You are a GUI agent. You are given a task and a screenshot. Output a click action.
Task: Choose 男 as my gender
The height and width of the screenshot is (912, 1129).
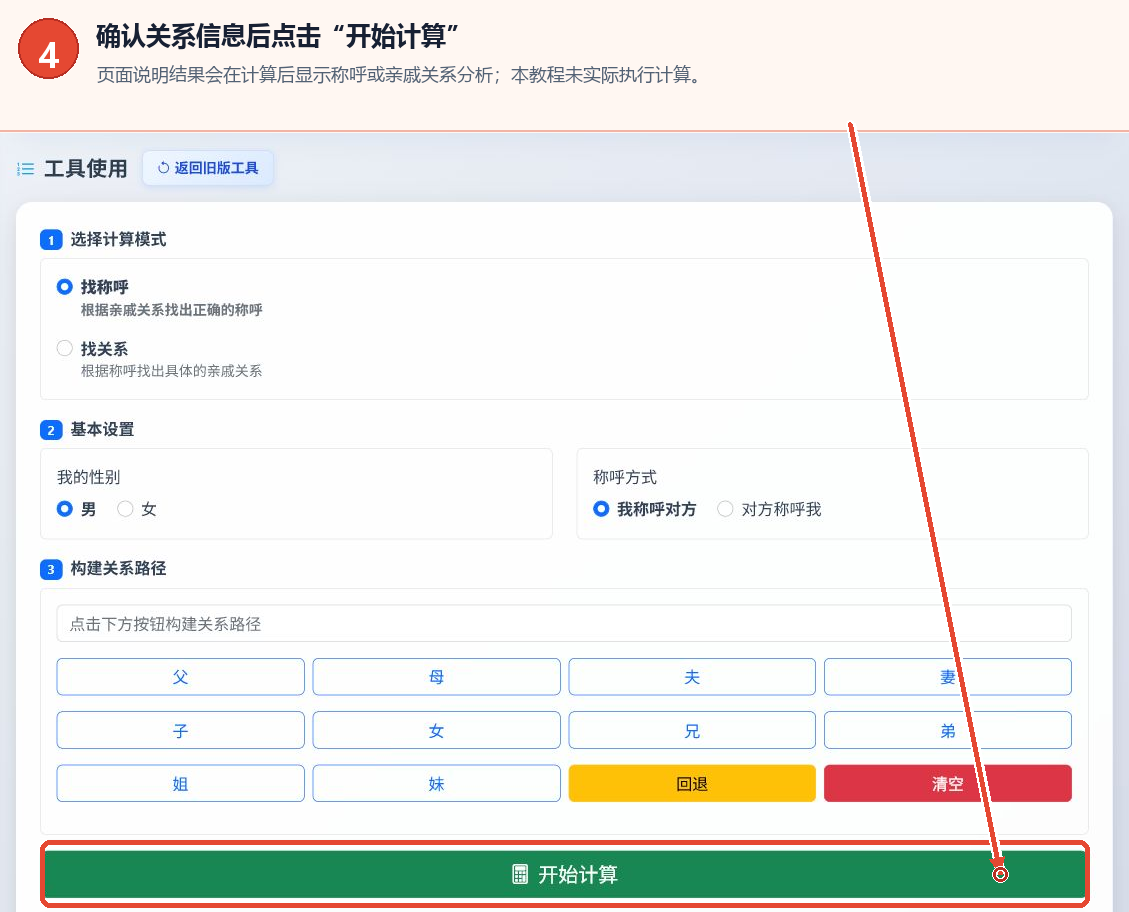tap(65, 509)
